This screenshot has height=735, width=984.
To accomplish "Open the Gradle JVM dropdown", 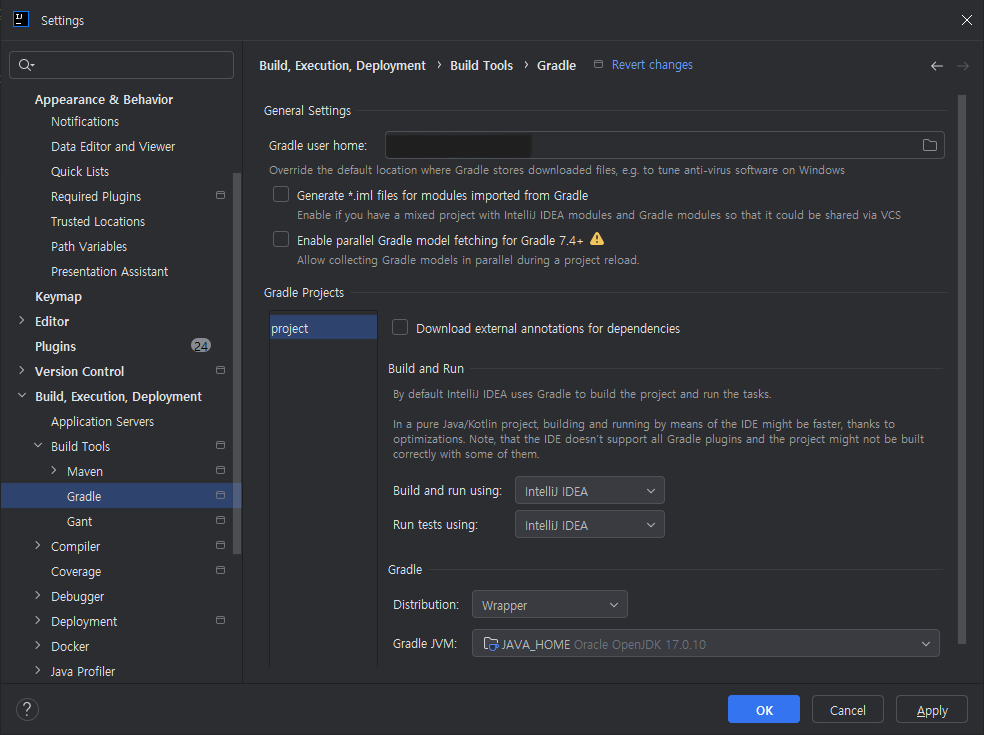I will (x=705, y=644).
